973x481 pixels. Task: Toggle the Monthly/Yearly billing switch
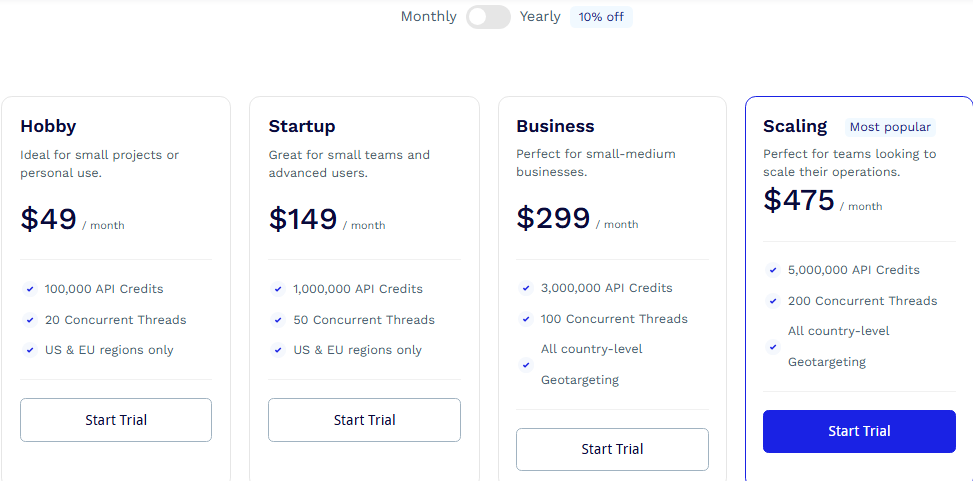pyautogui.click(x=488, y=17)
